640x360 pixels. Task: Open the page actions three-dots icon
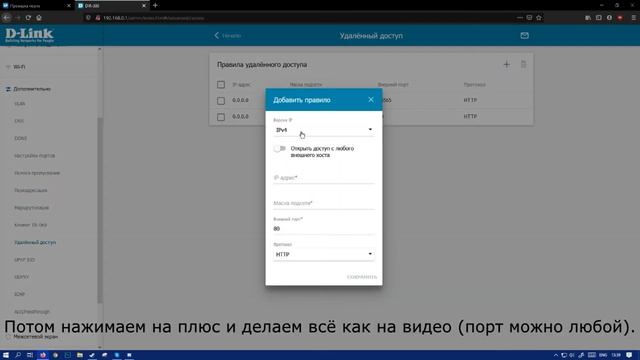[x=520, y=18]
